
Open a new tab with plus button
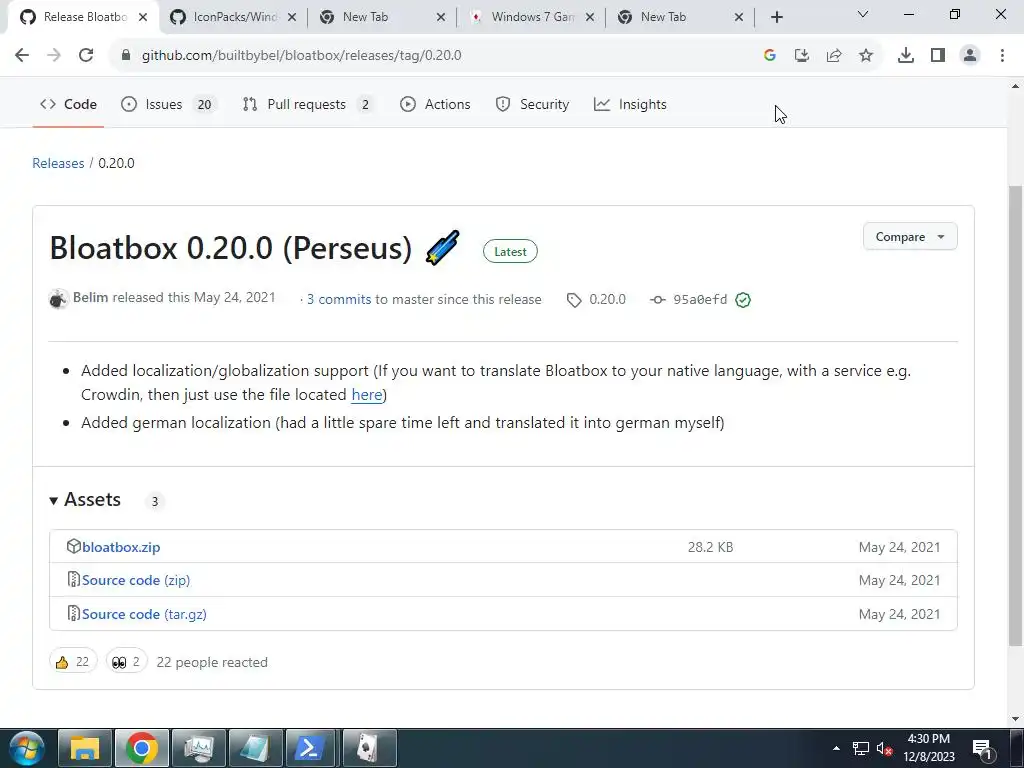pos(776,17)
